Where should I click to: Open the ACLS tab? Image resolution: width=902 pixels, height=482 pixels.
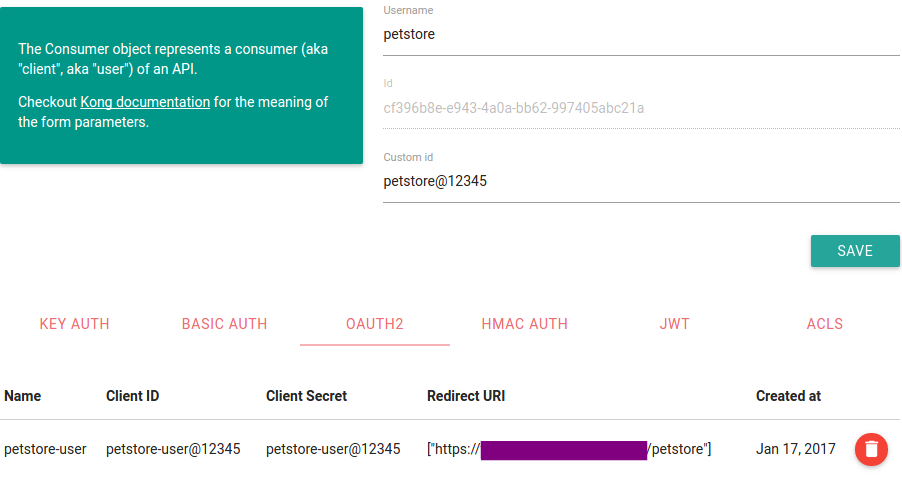pos(825,324)
